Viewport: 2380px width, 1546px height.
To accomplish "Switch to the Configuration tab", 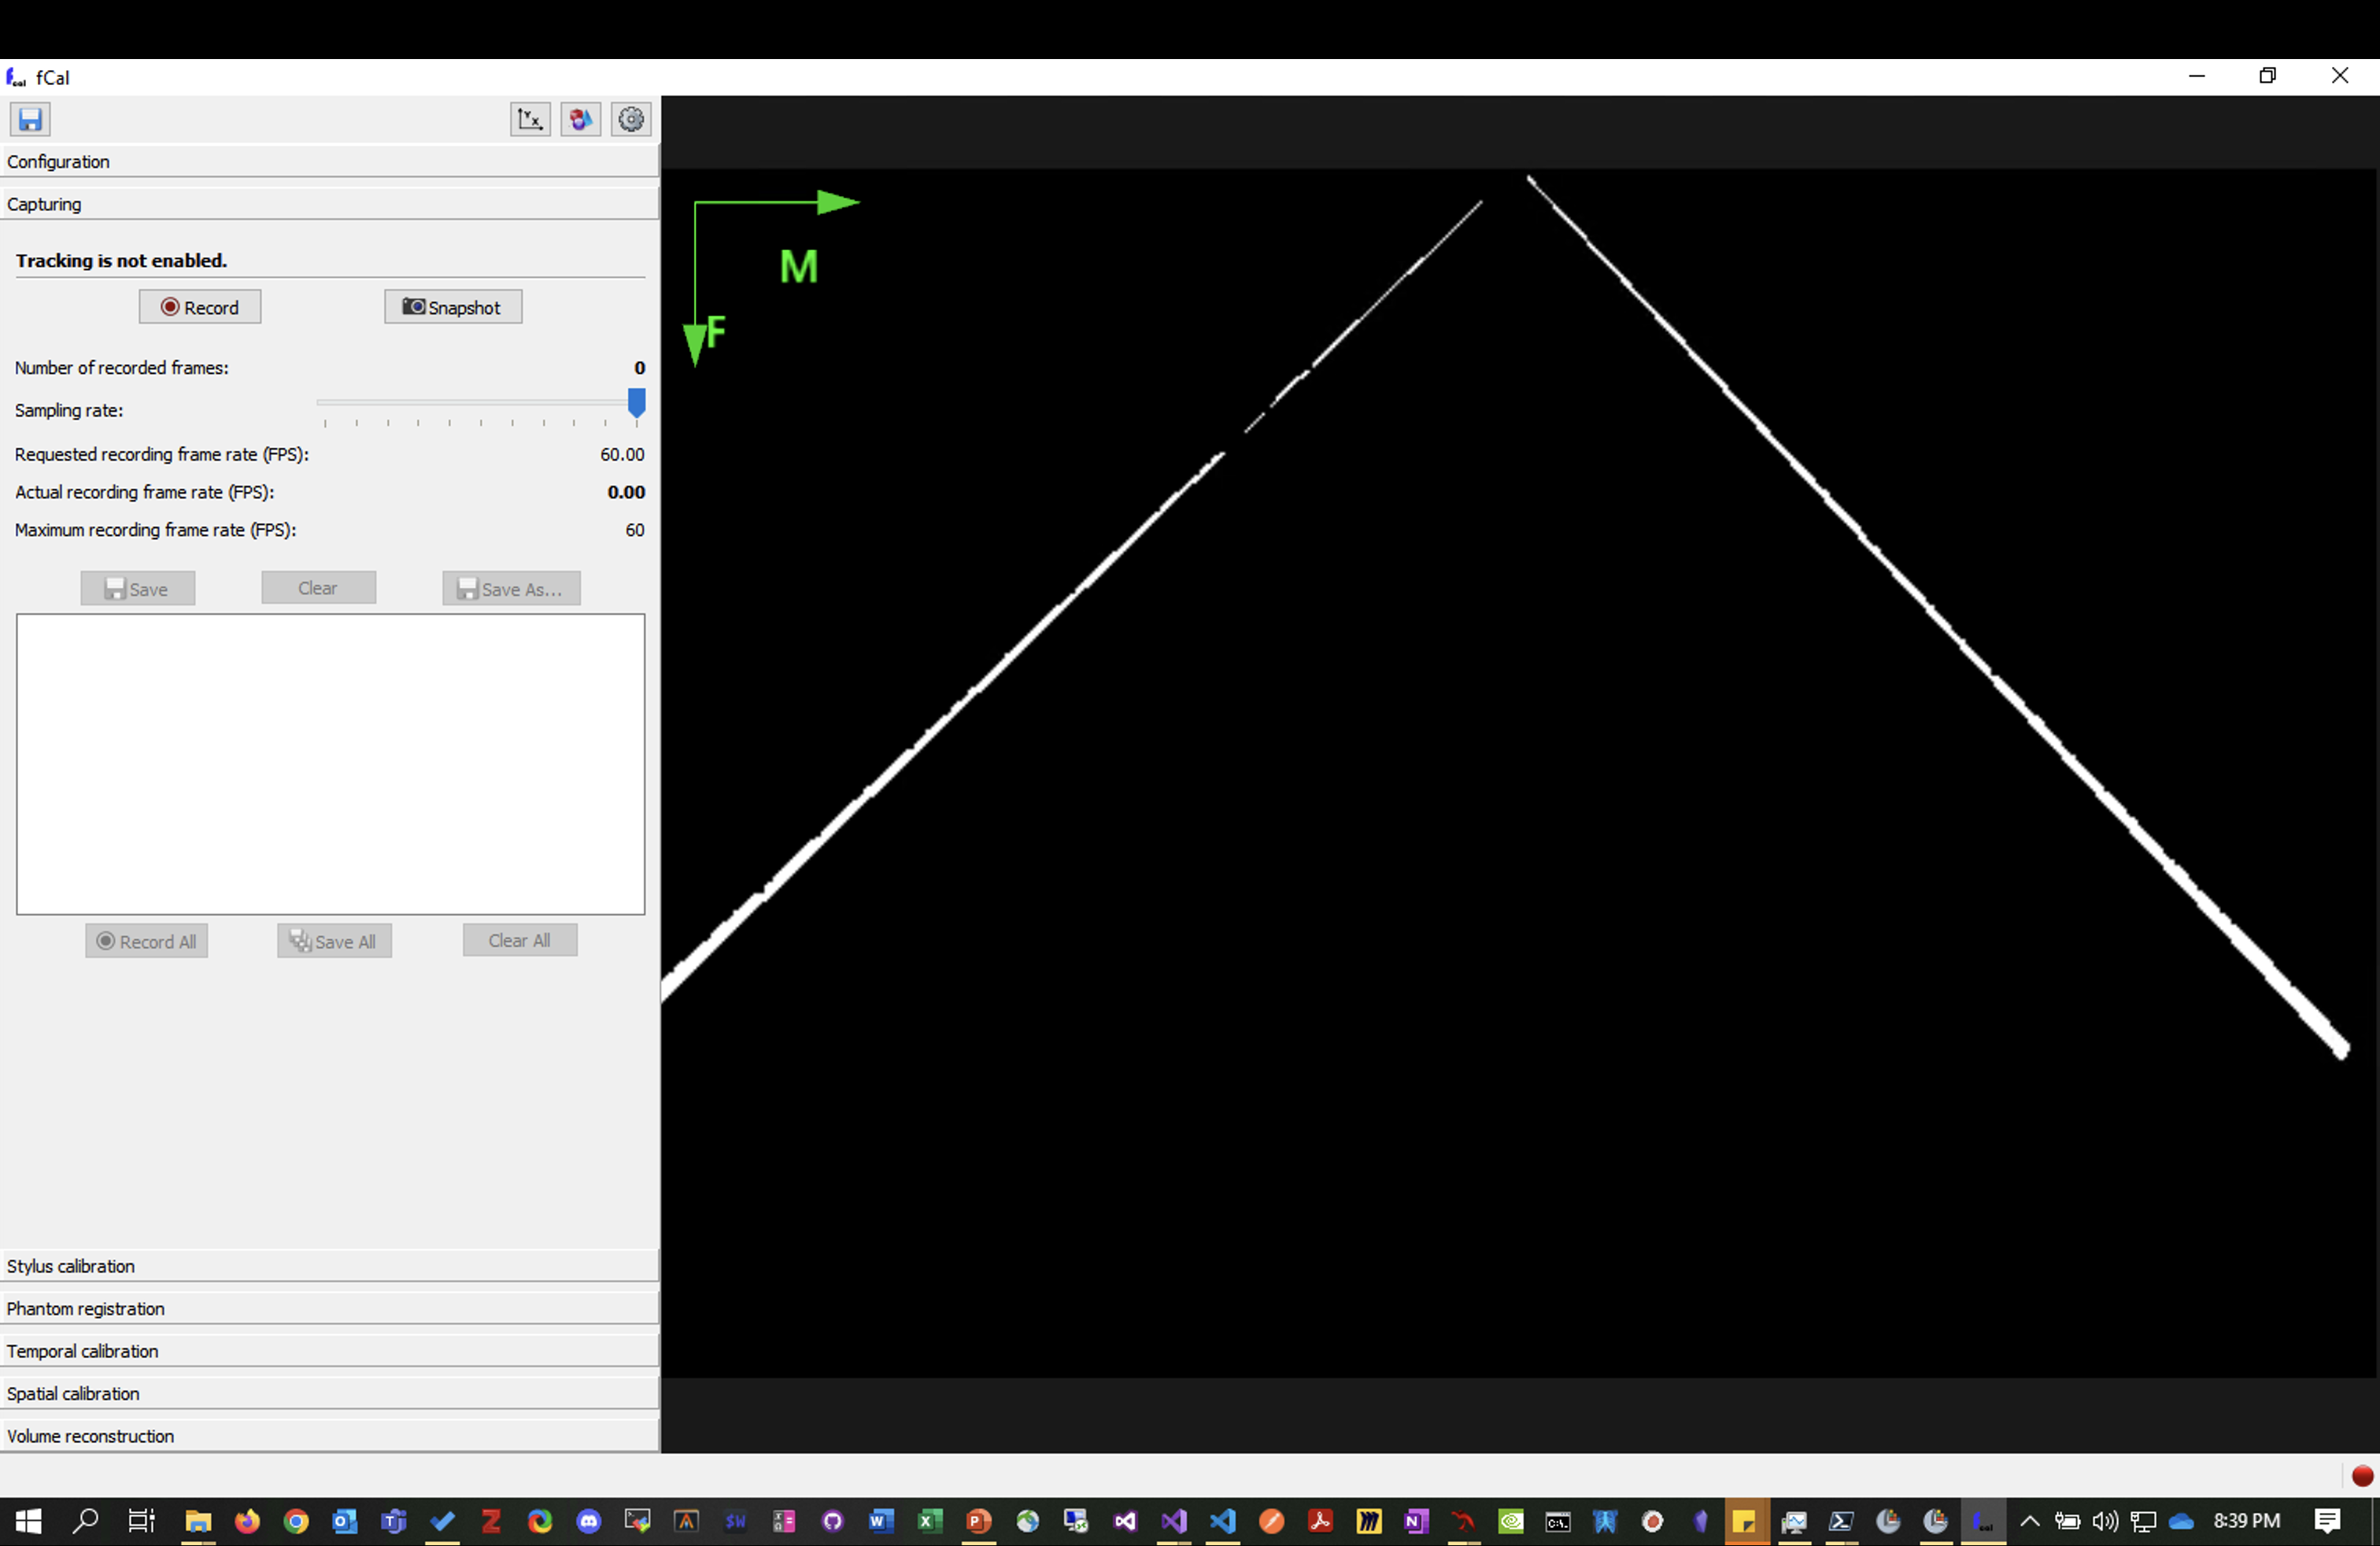I will [330, 161].
